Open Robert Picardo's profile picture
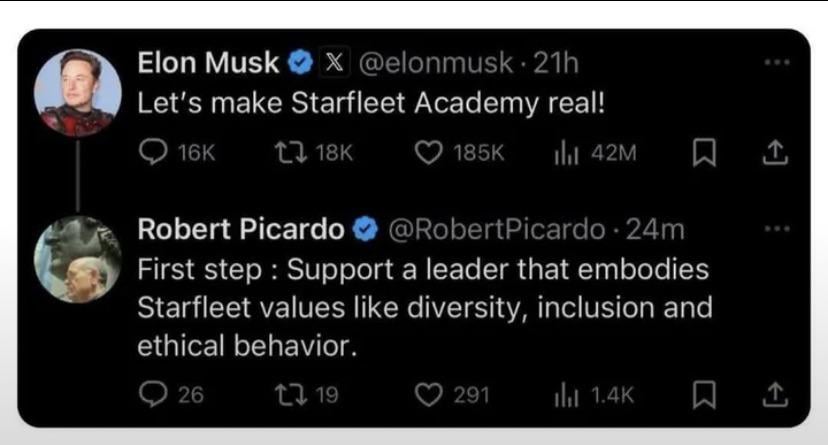 pos(77,260)
